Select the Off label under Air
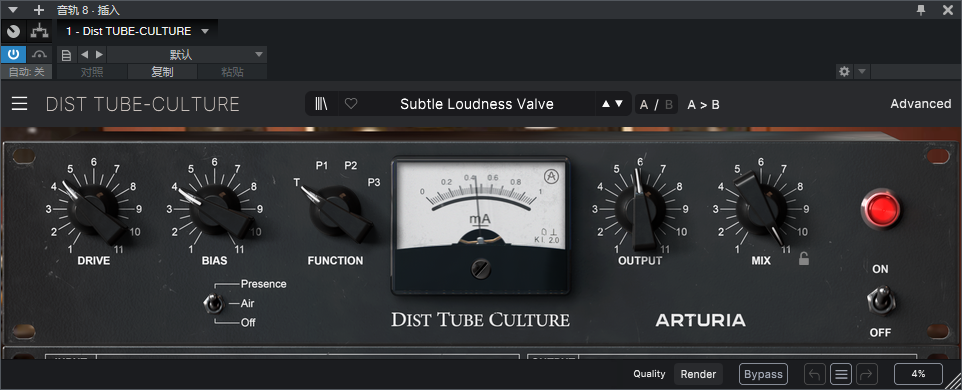The width and height of the screenshot is (962, 390). pos(248,322)
